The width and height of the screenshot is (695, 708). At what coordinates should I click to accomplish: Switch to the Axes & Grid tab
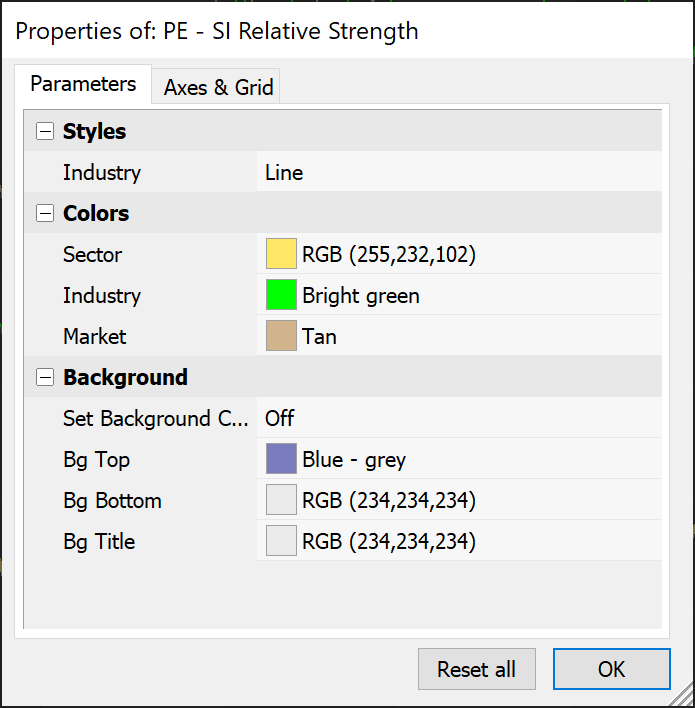tap(218, 87)
